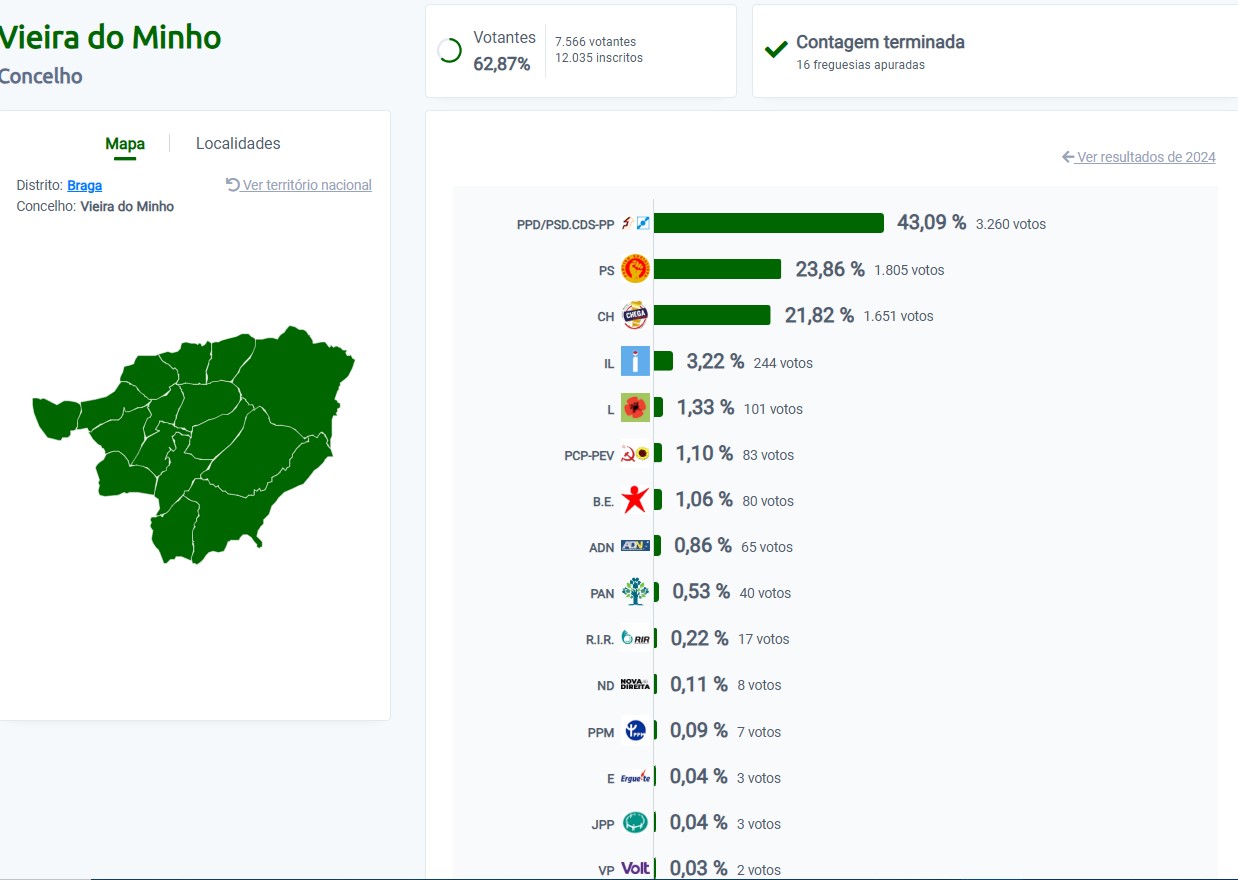The height and width of the screenshot is (880, 1238).
Task: Click the Iniciativa Liberal blue logo
Action: coord(635,361)
